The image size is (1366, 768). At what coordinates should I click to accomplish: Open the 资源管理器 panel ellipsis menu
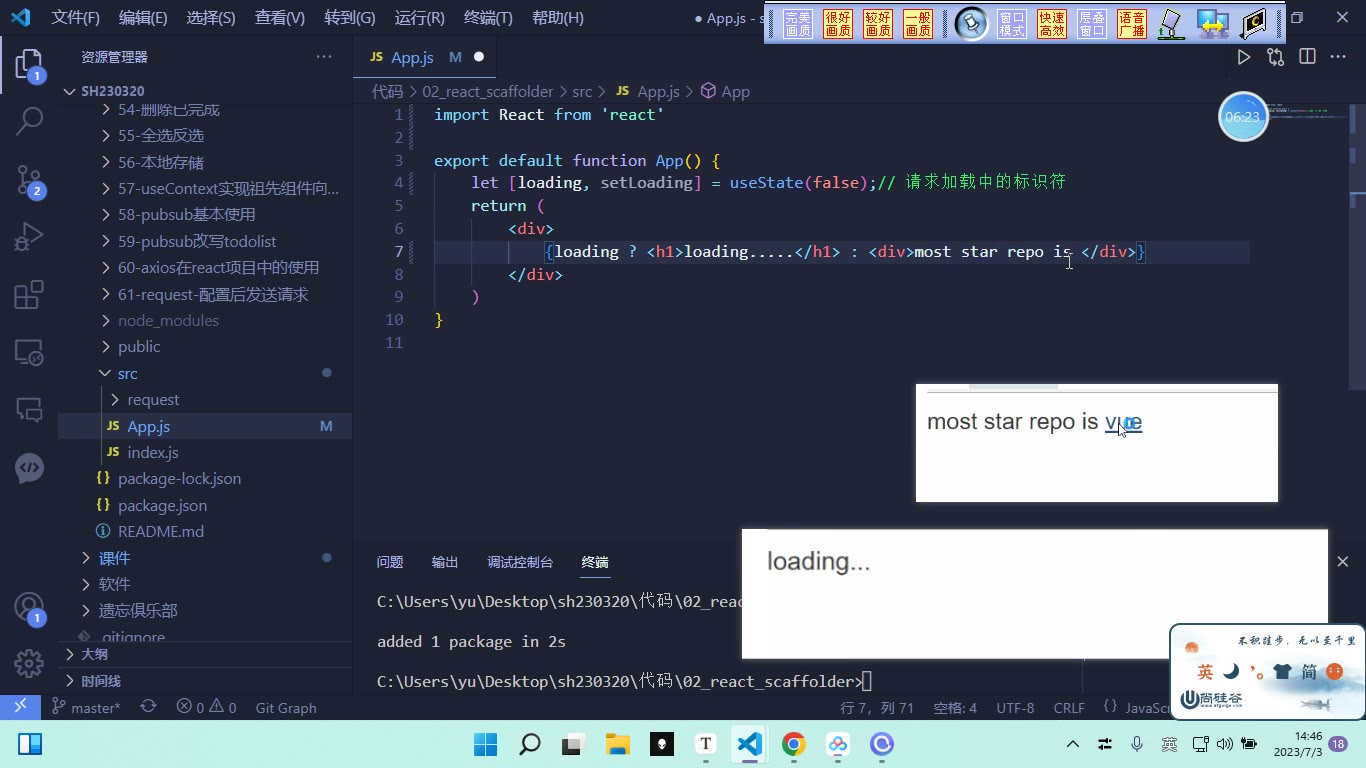click(324, 57)
